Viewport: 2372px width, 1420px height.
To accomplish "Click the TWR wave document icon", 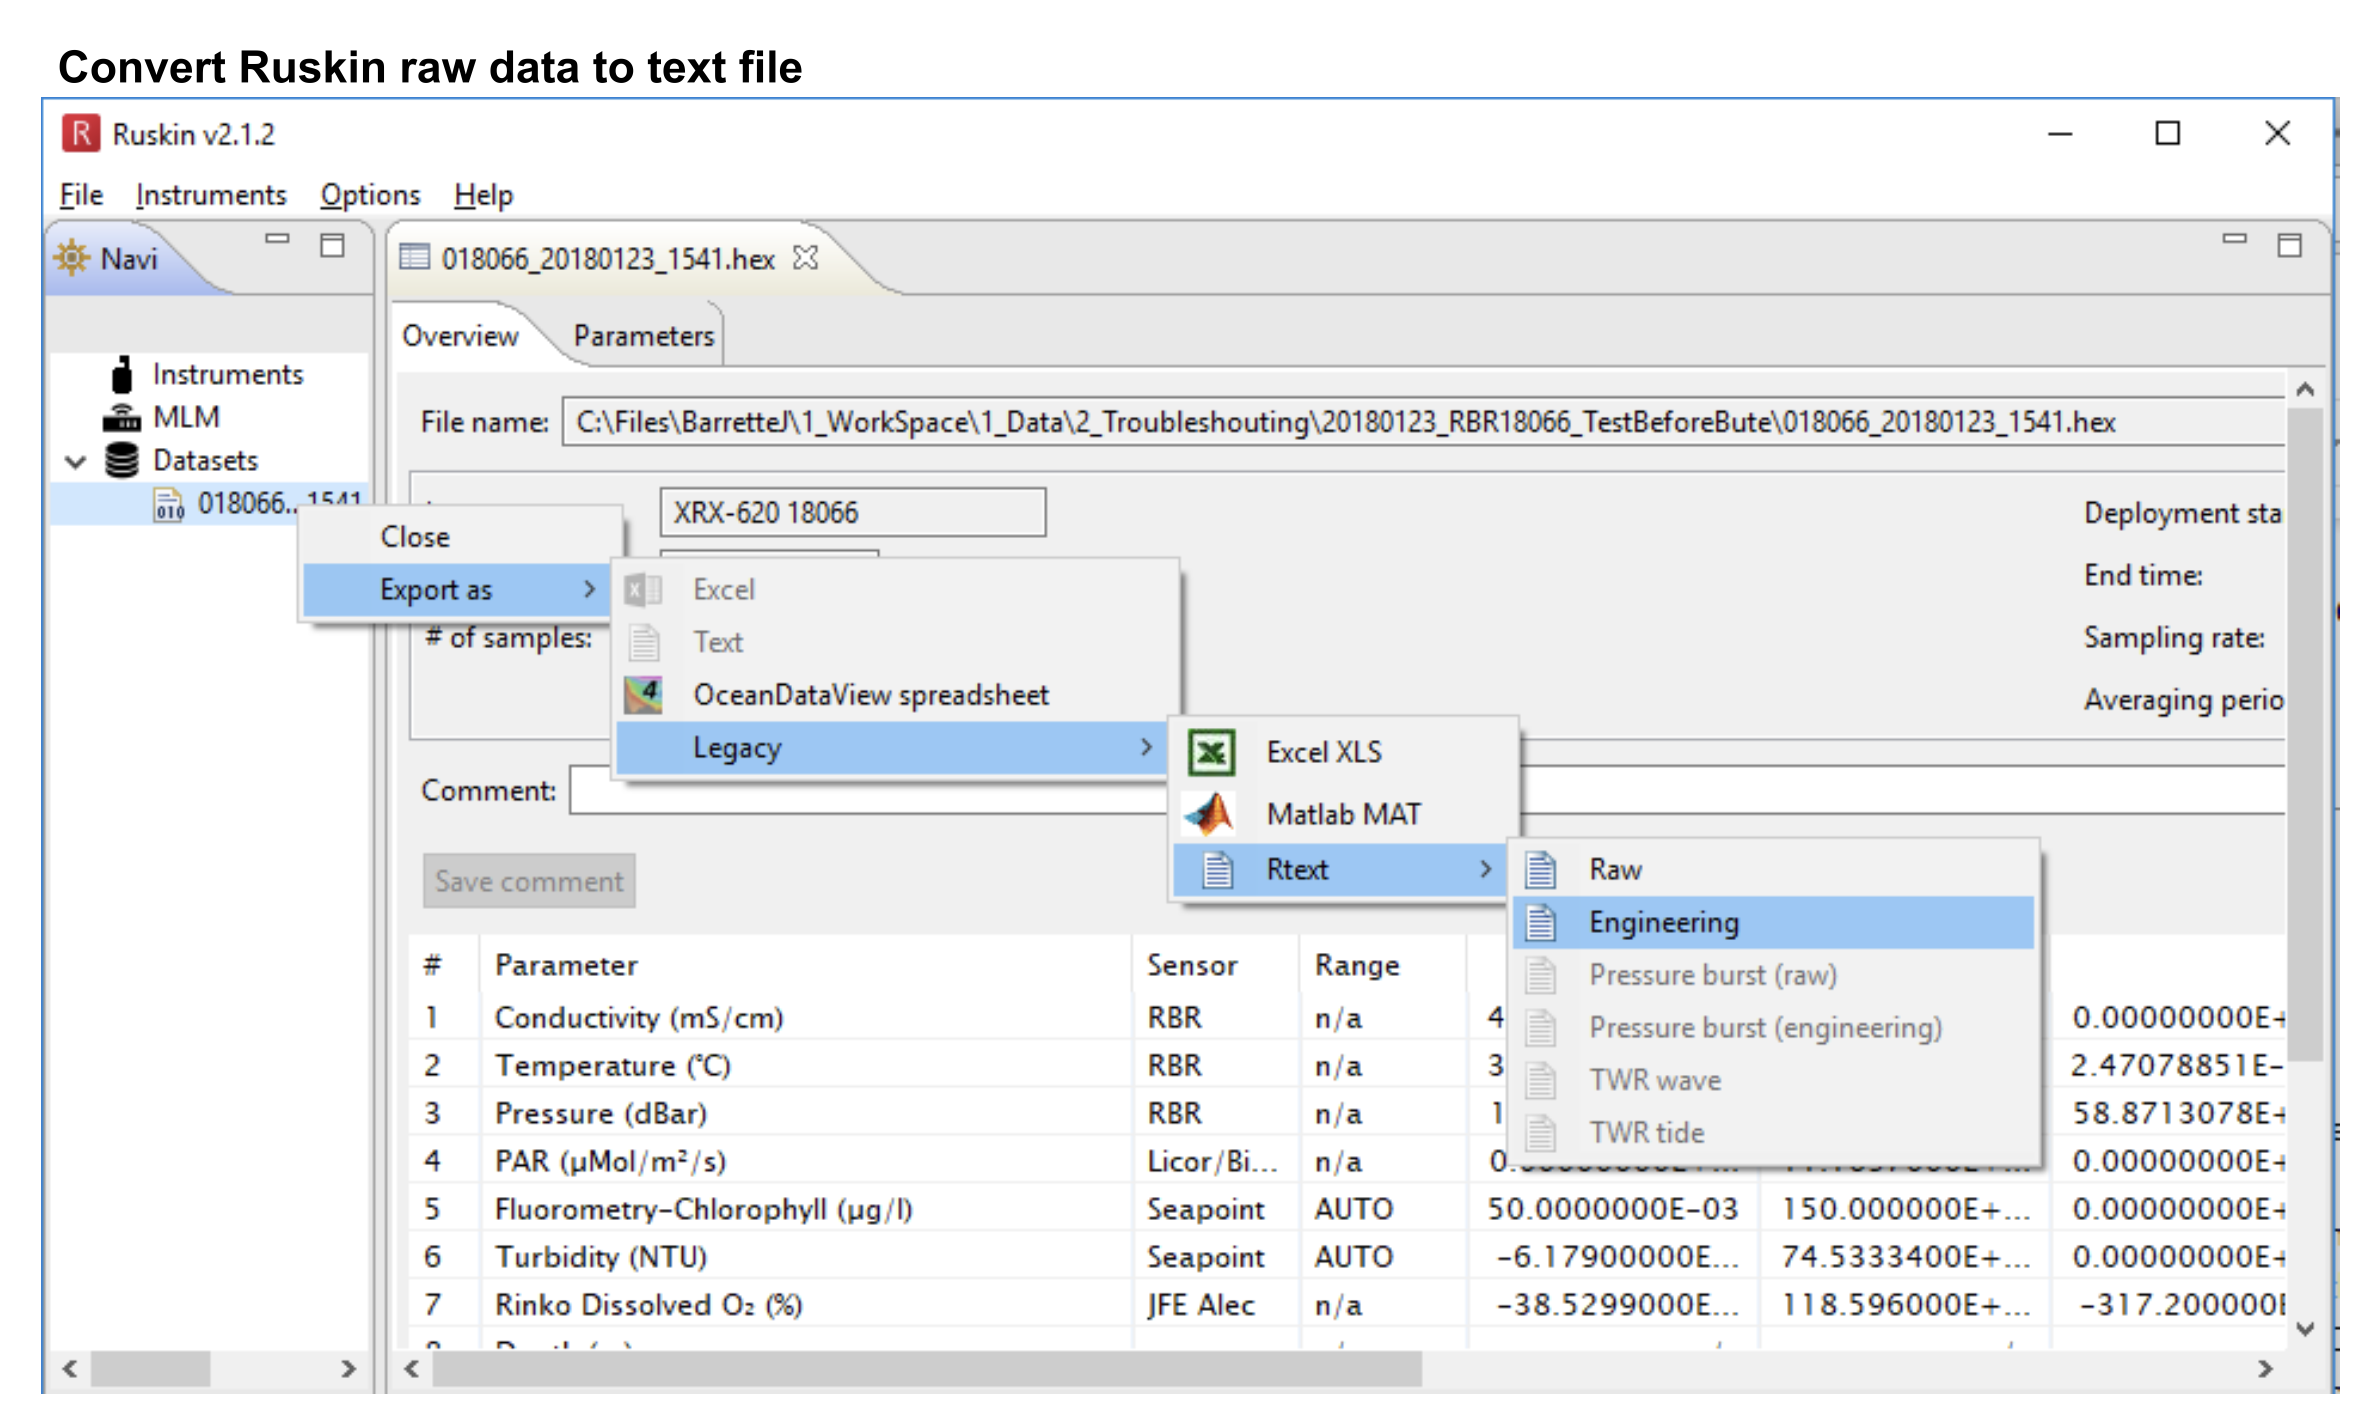I will pyautogui.click(x=1541, y=1080).
